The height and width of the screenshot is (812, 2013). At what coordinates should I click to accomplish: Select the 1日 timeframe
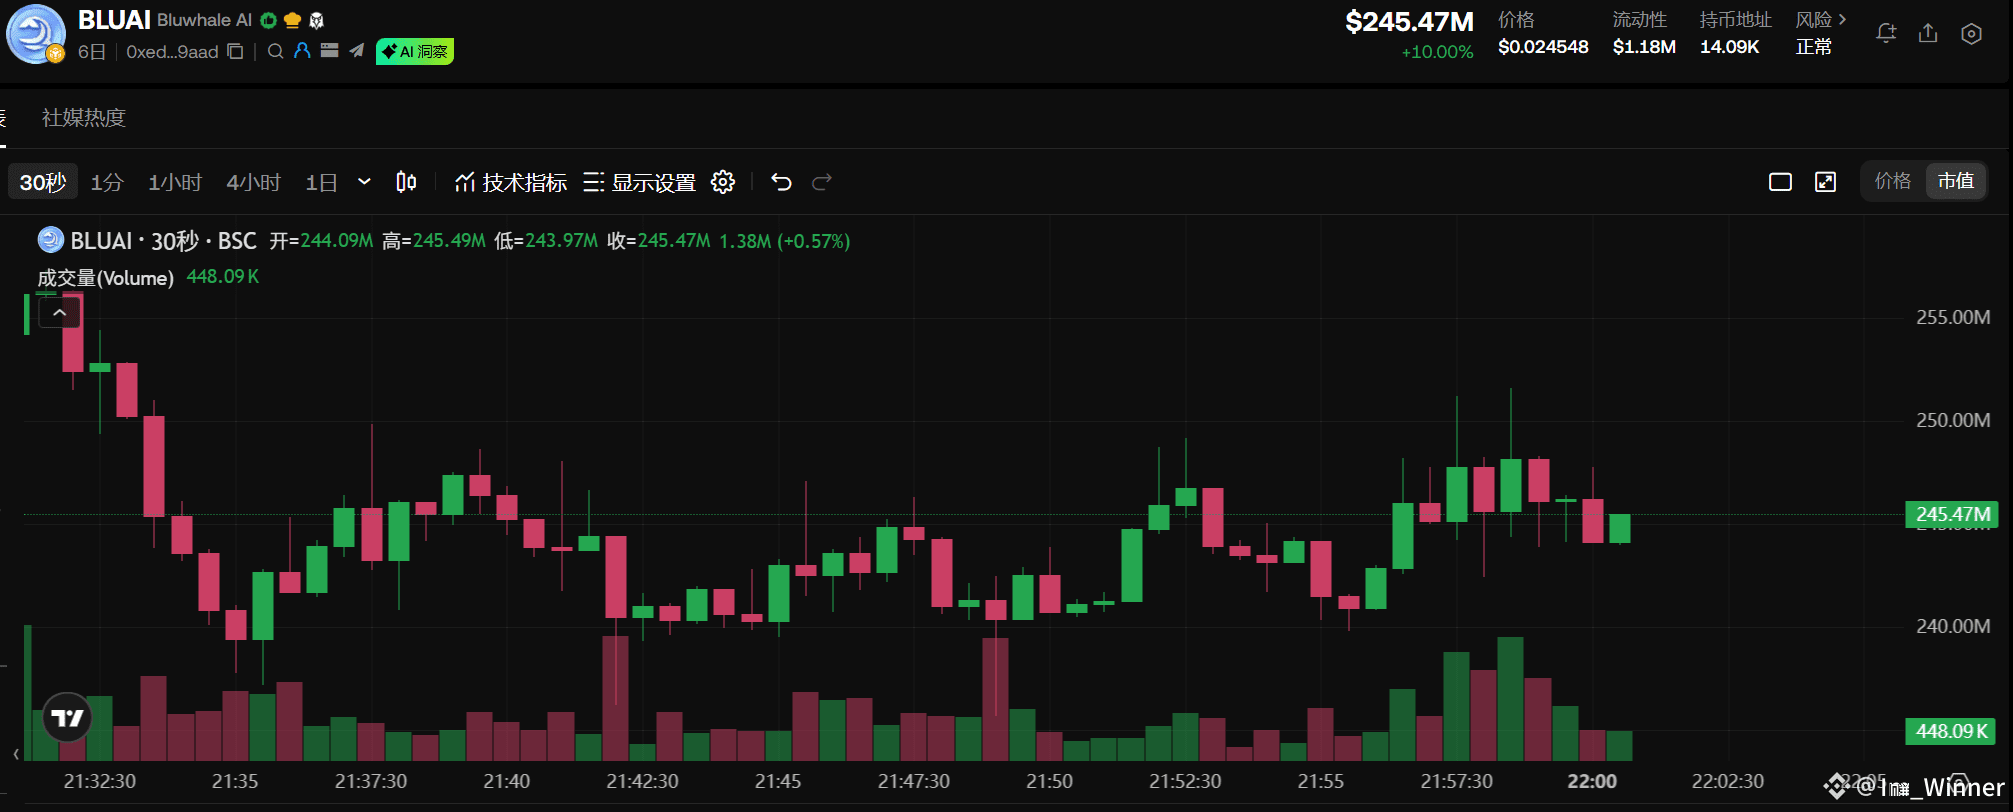[x=321, y=182]
